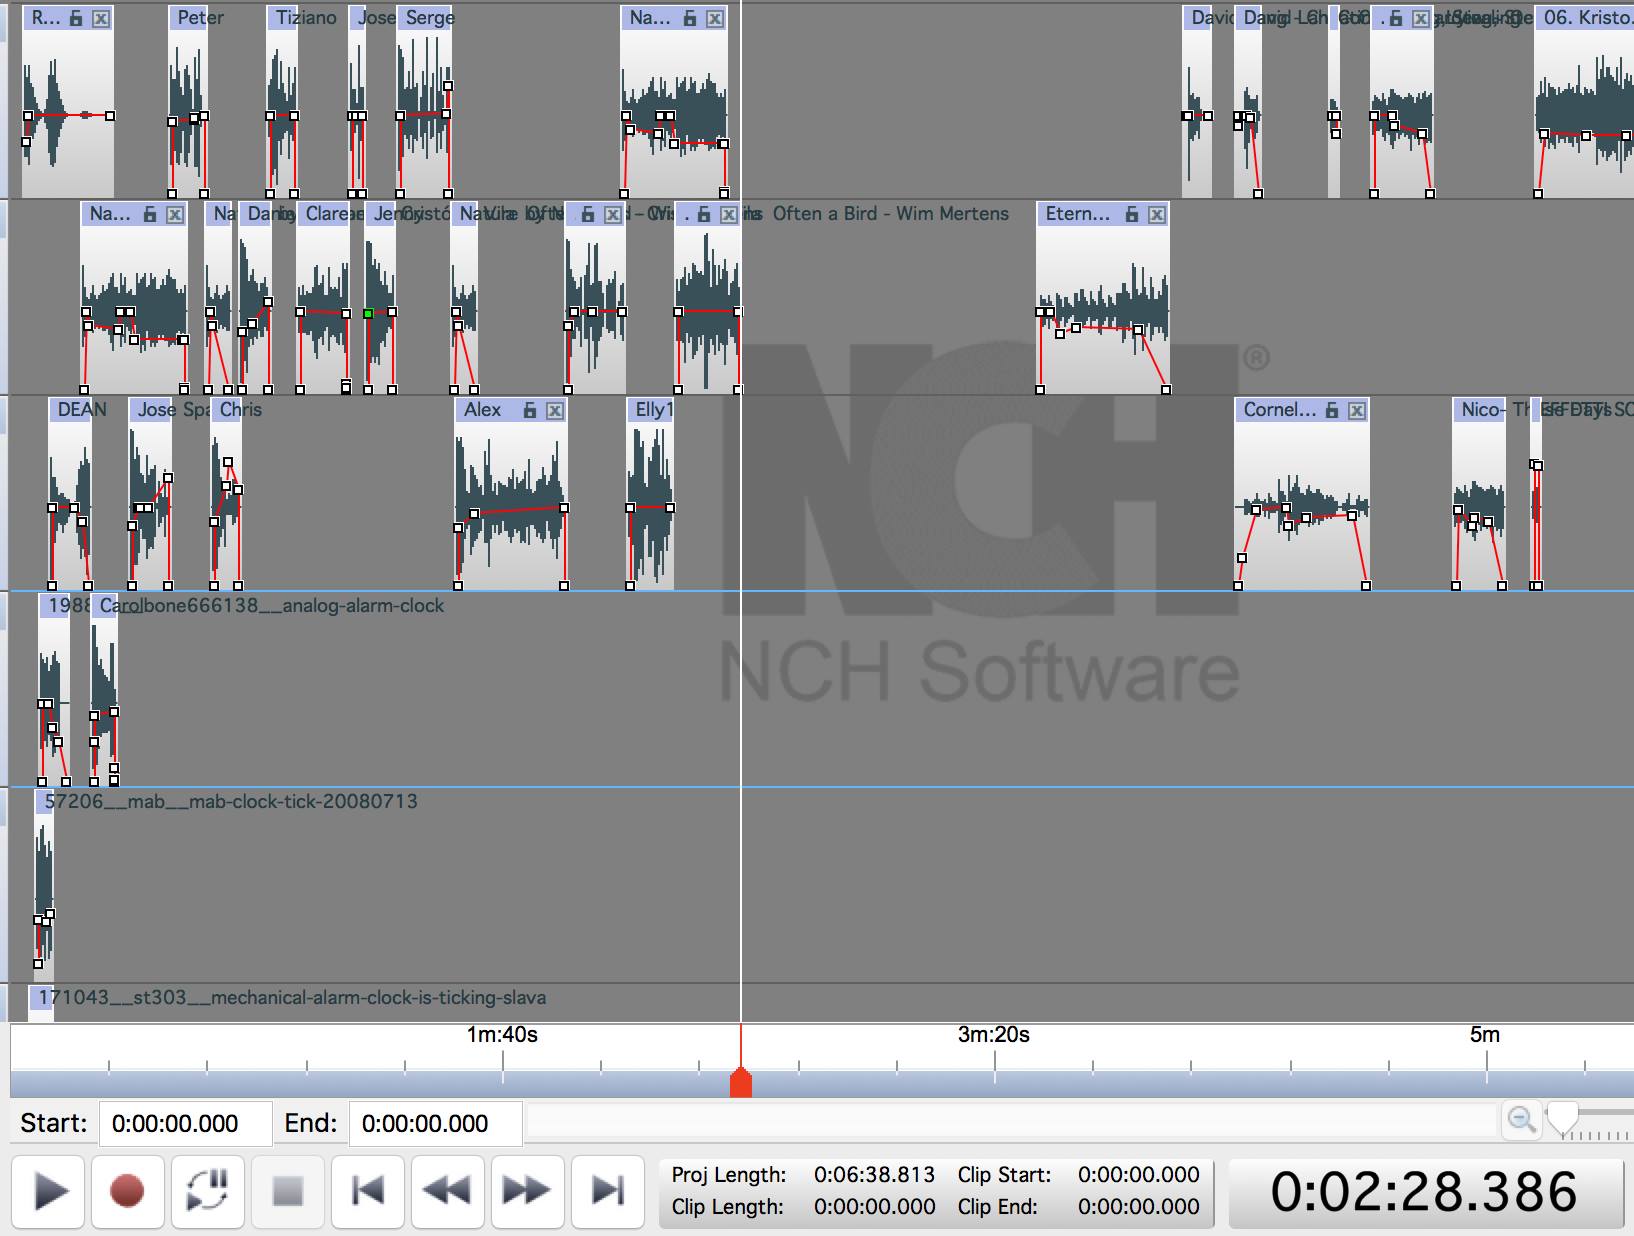Click the Stop button
Image resolution: width=1634 pixels, height=1236 pixels.
(x=288, y=1191)
